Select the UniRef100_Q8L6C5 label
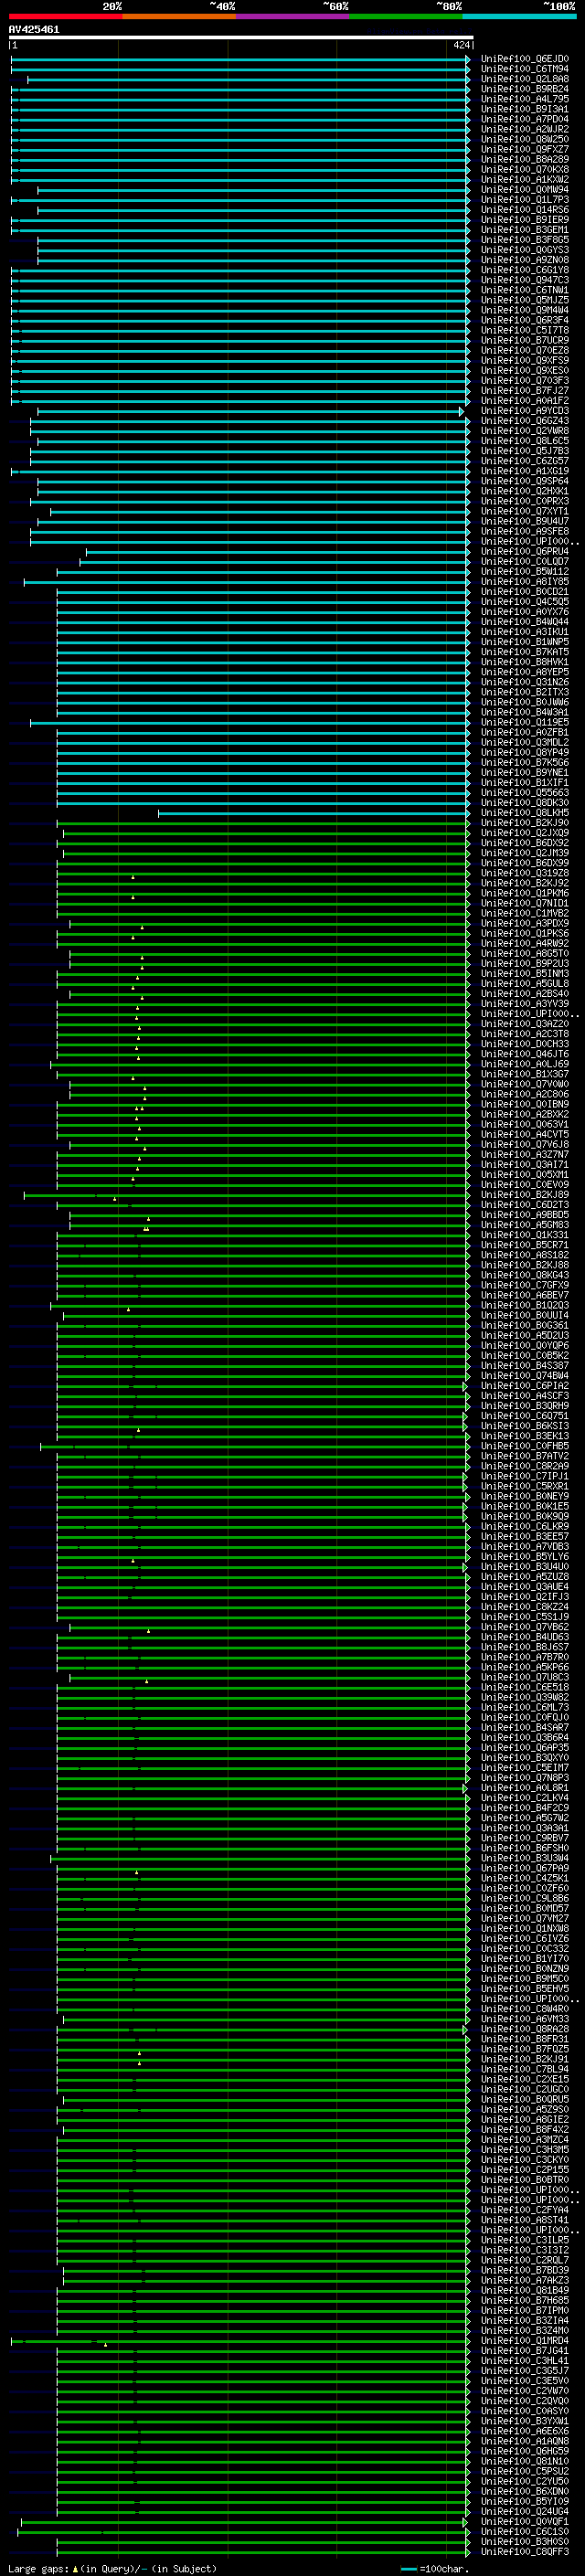 pyautogui.click(x=525, y=441)
